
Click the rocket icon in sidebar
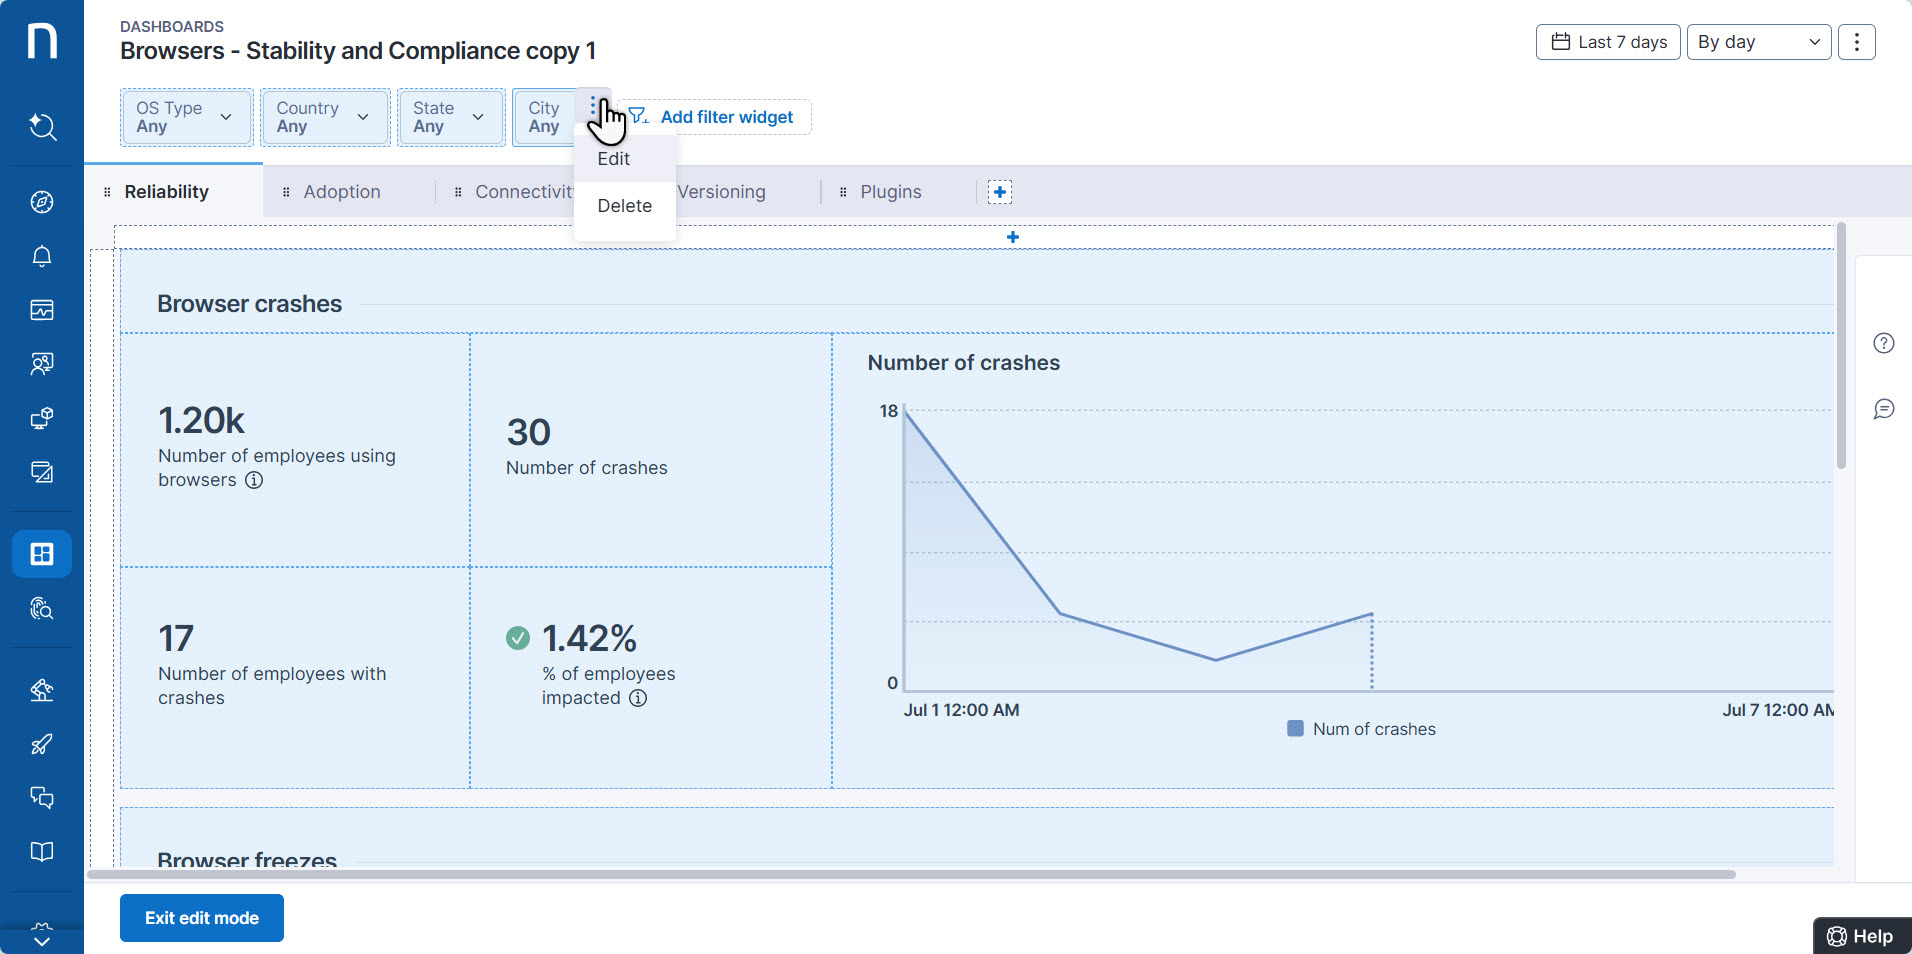[42, 744]
